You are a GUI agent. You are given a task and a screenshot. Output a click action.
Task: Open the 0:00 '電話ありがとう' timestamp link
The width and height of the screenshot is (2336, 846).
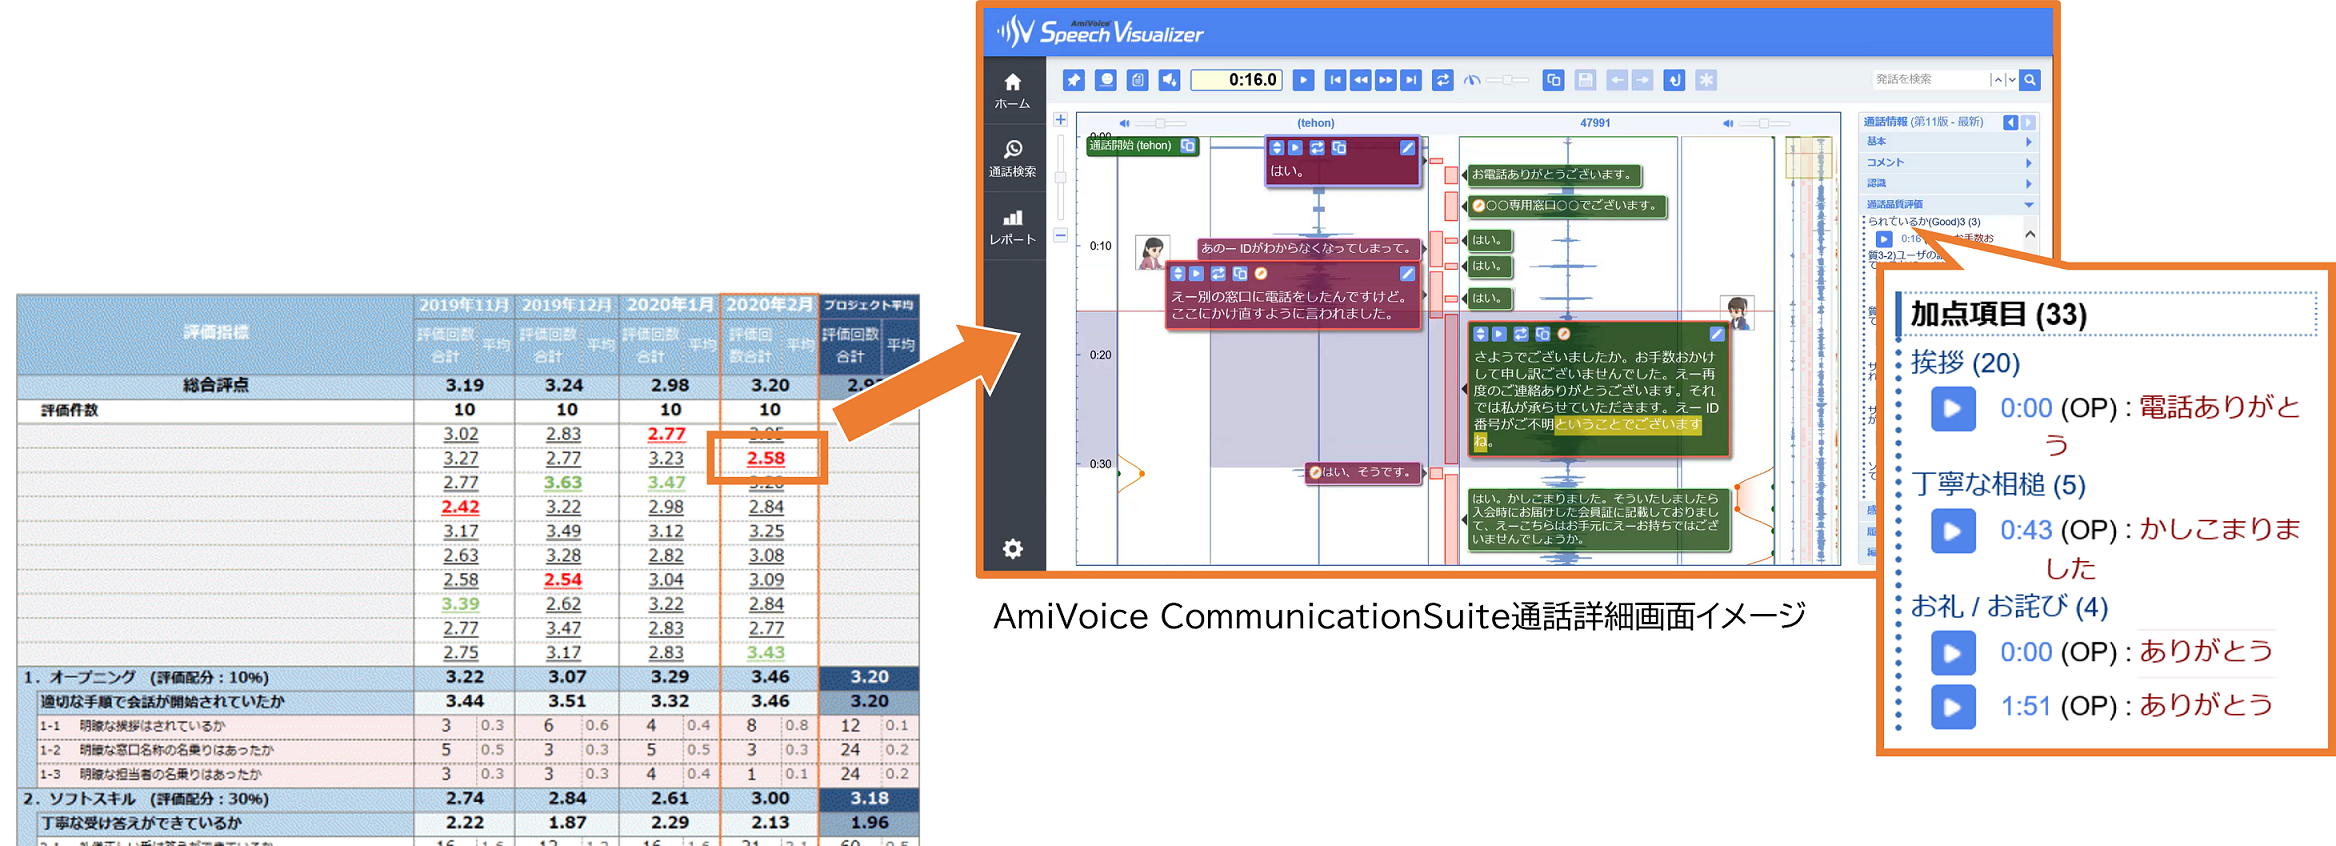click(2026, 408)
